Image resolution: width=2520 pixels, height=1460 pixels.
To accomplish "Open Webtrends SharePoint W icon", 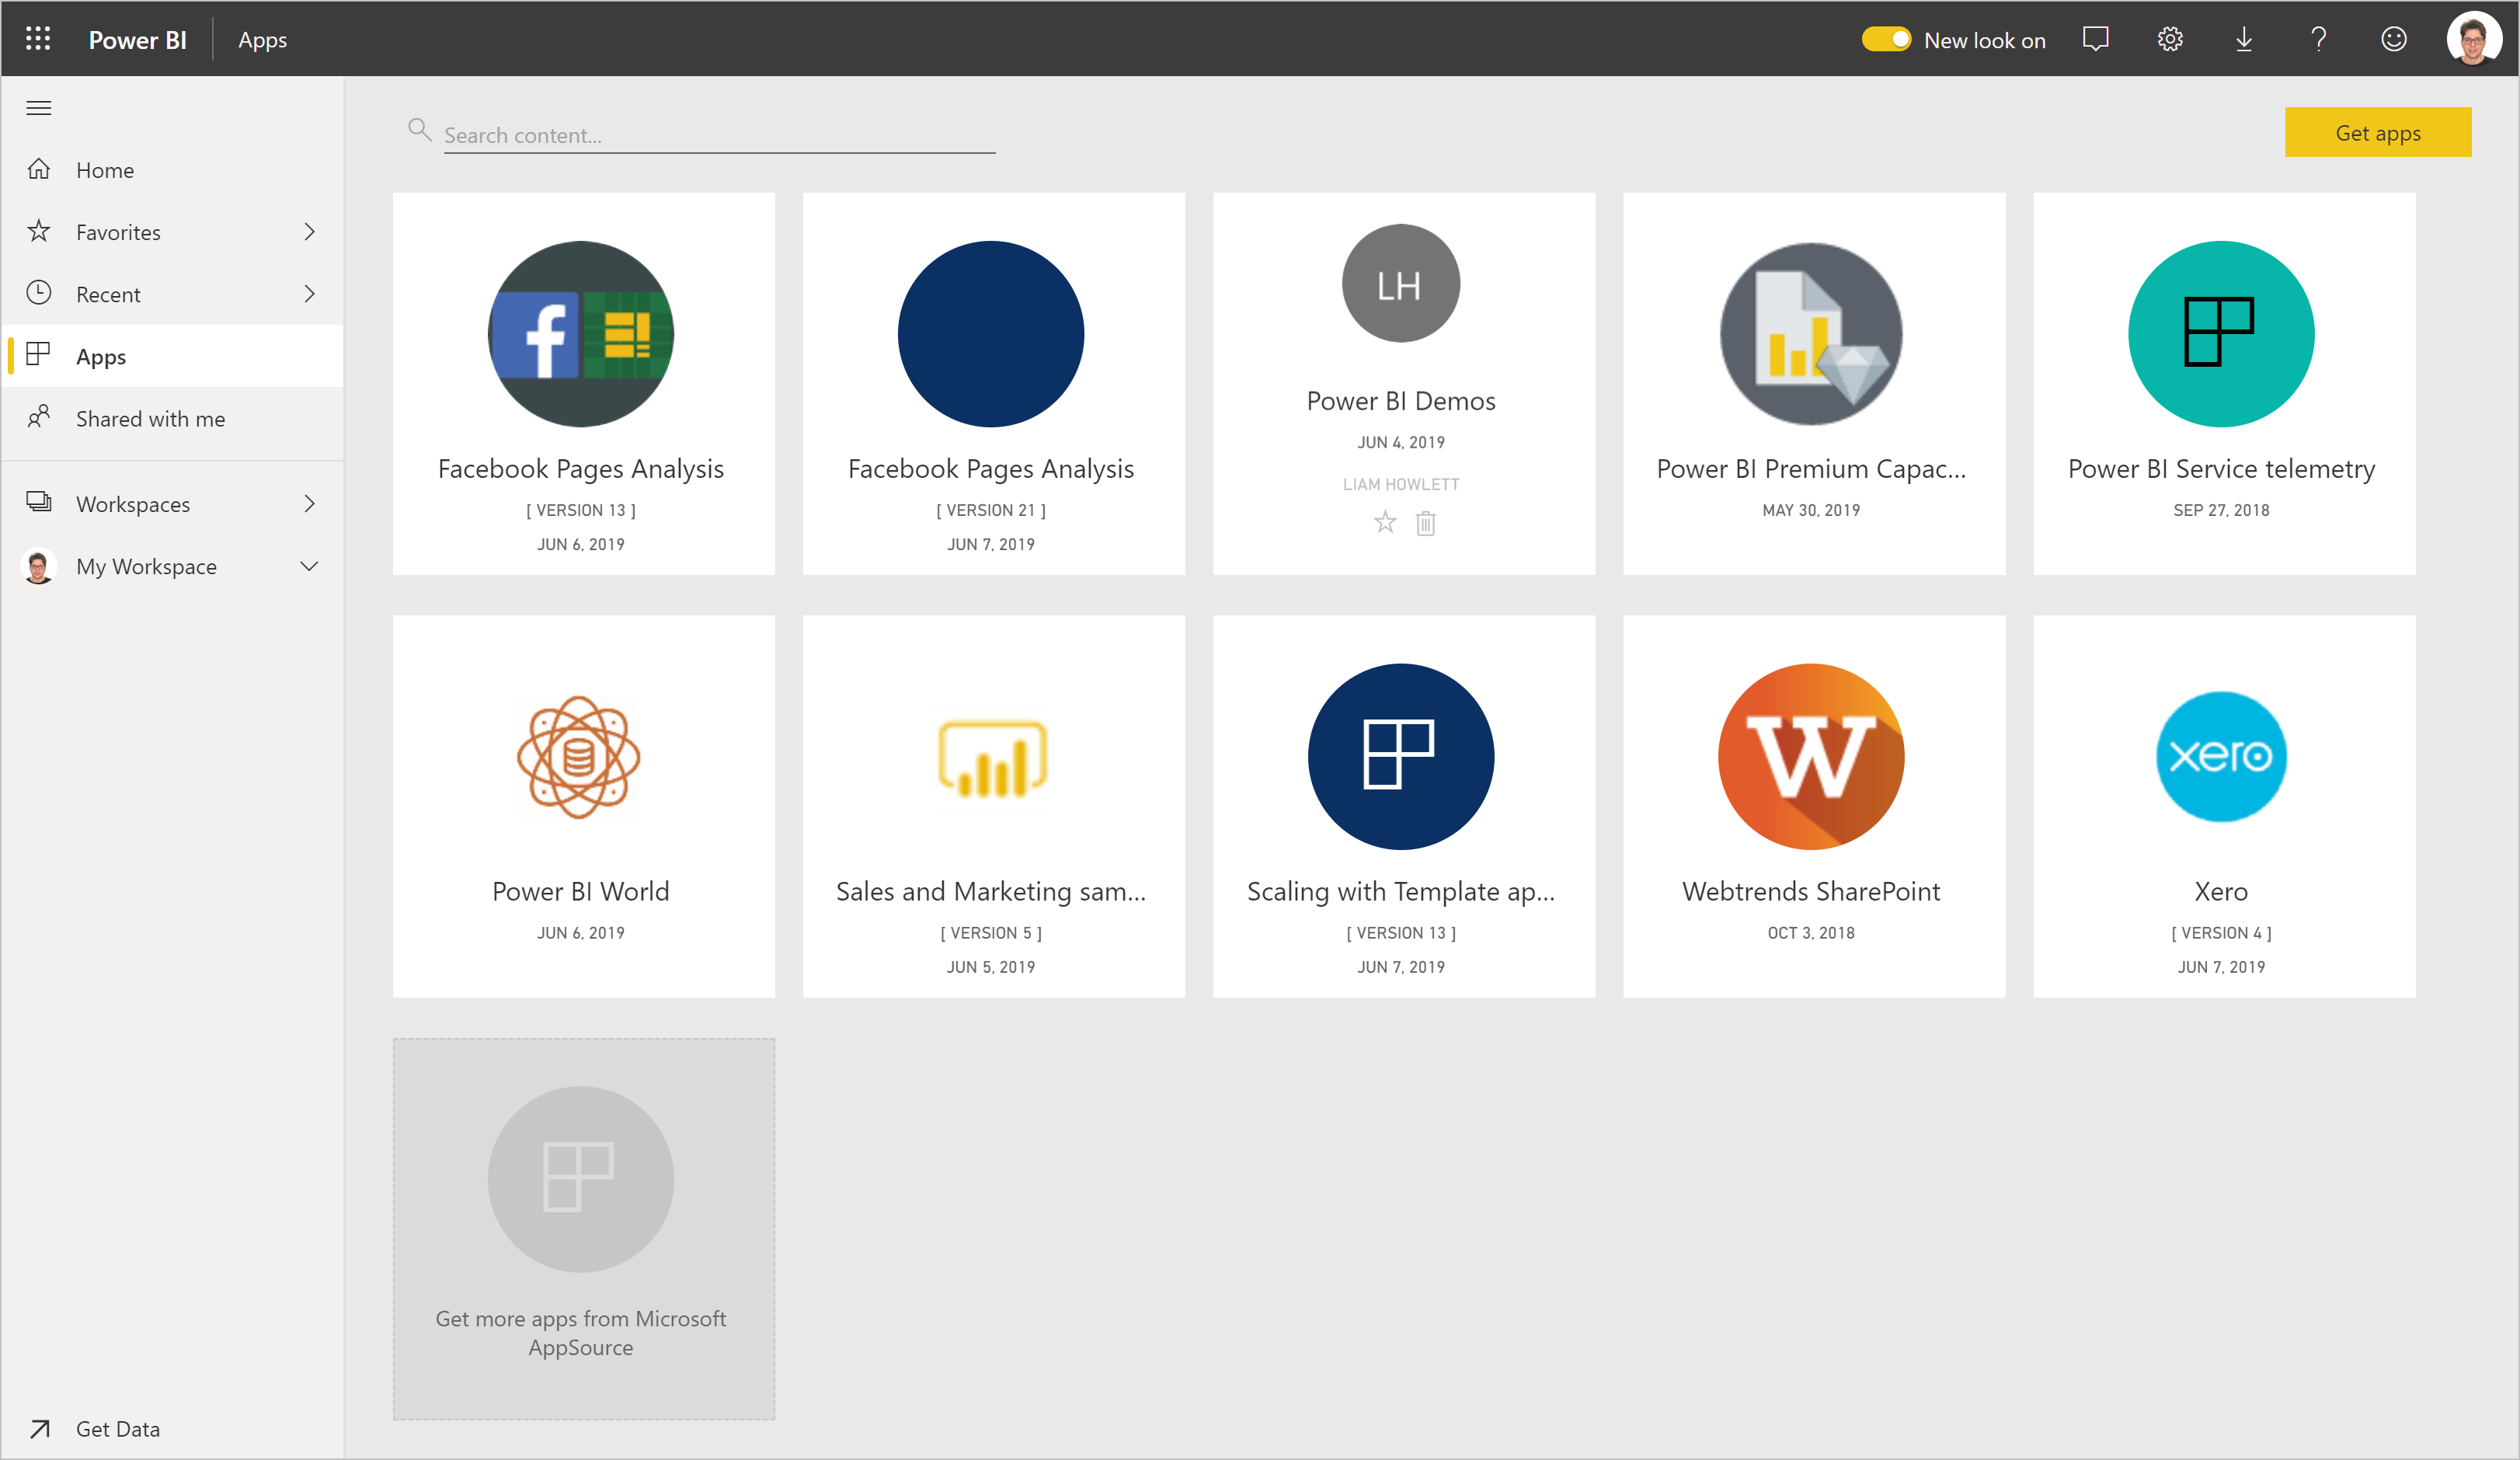I will (1811, 757).
